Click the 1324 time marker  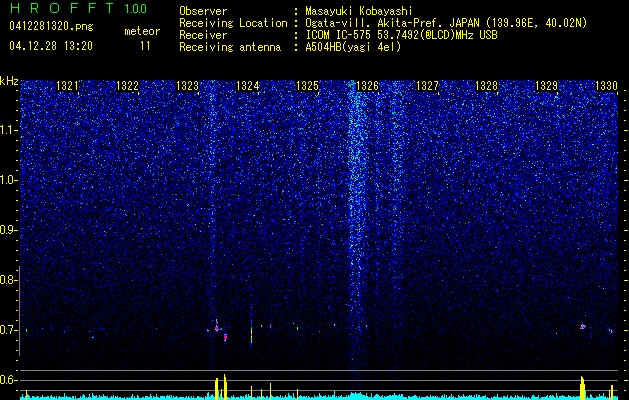coord(248,85)
